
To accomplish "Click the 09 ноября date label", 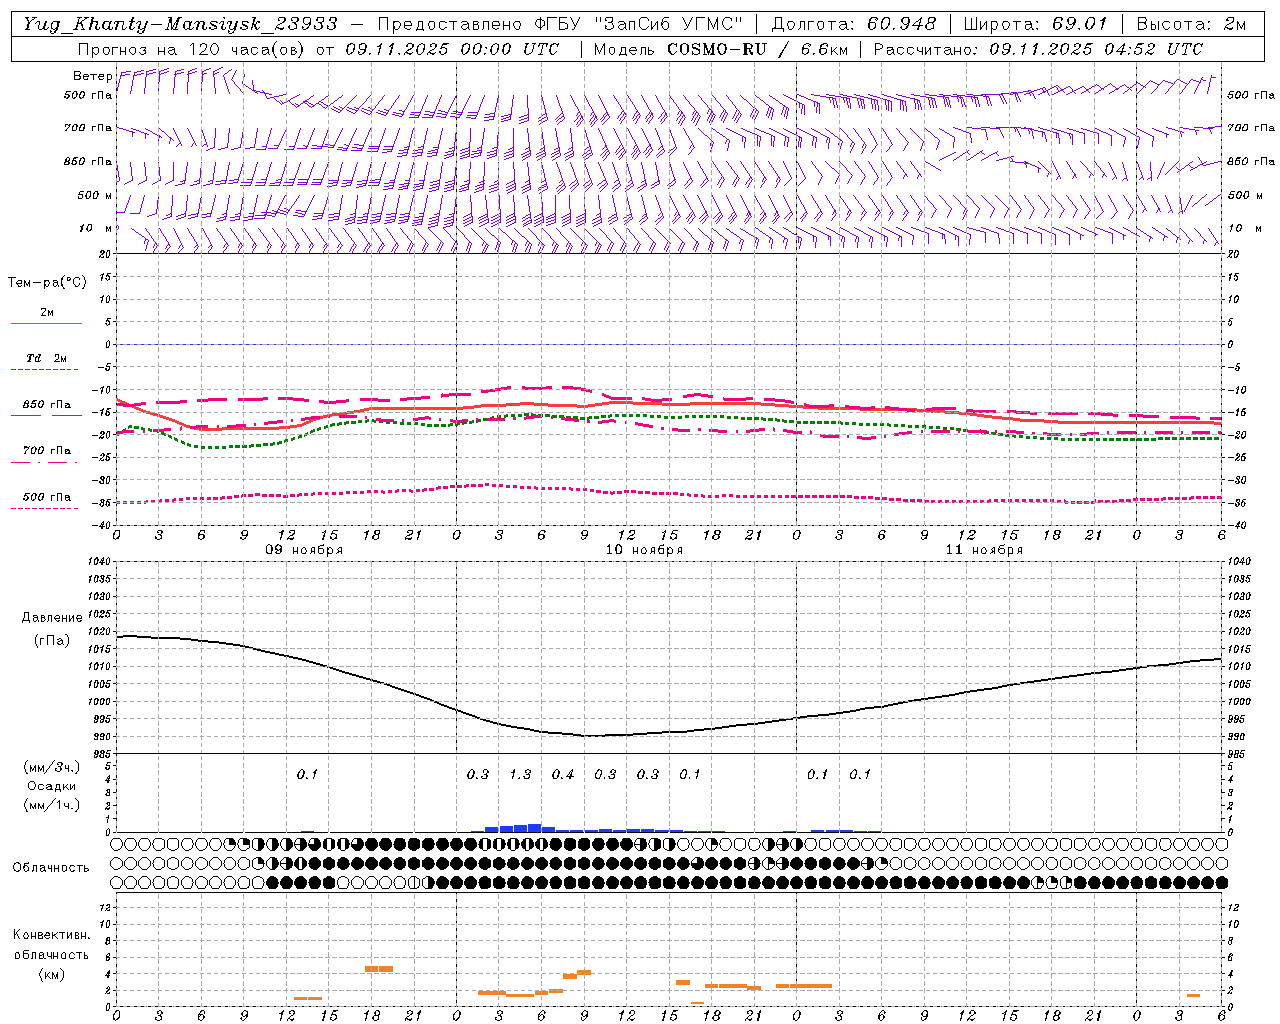I will [x=304, y=550].
